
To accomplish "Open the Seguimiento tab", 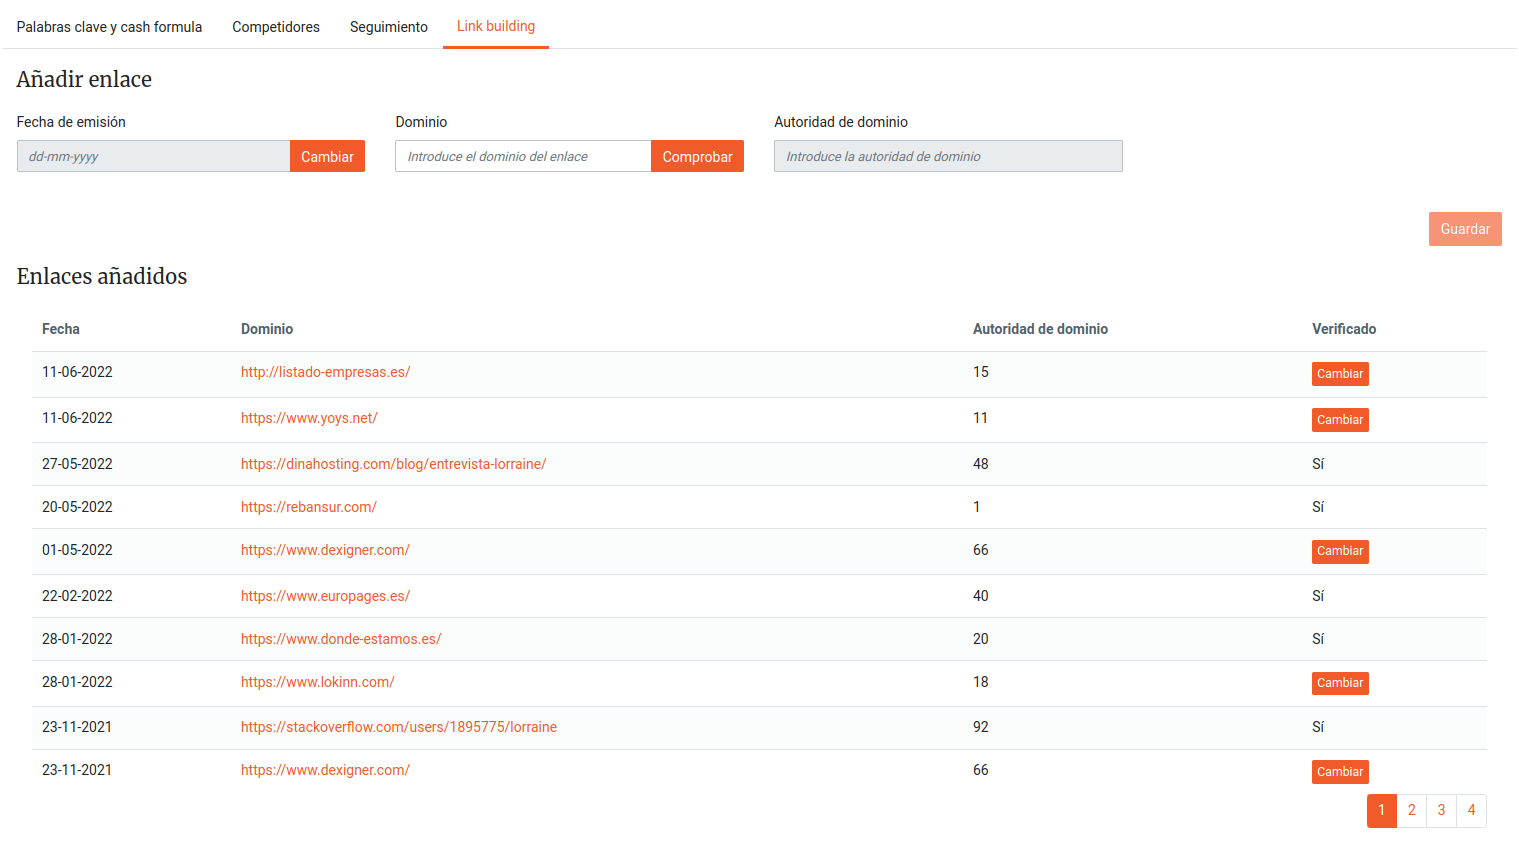I will click(x=388, y=27).
